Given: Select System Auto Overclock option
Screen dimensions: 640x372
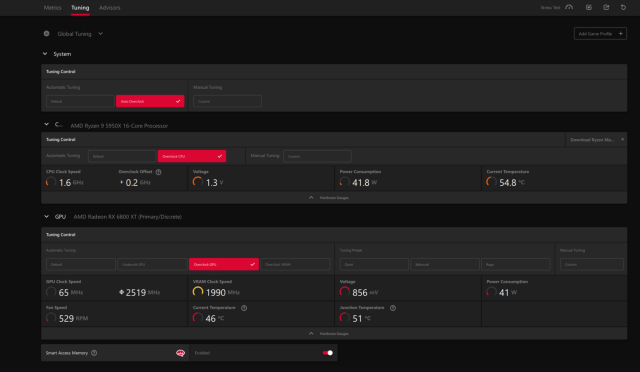Looking at the screenshot, I should coord(150,101).
